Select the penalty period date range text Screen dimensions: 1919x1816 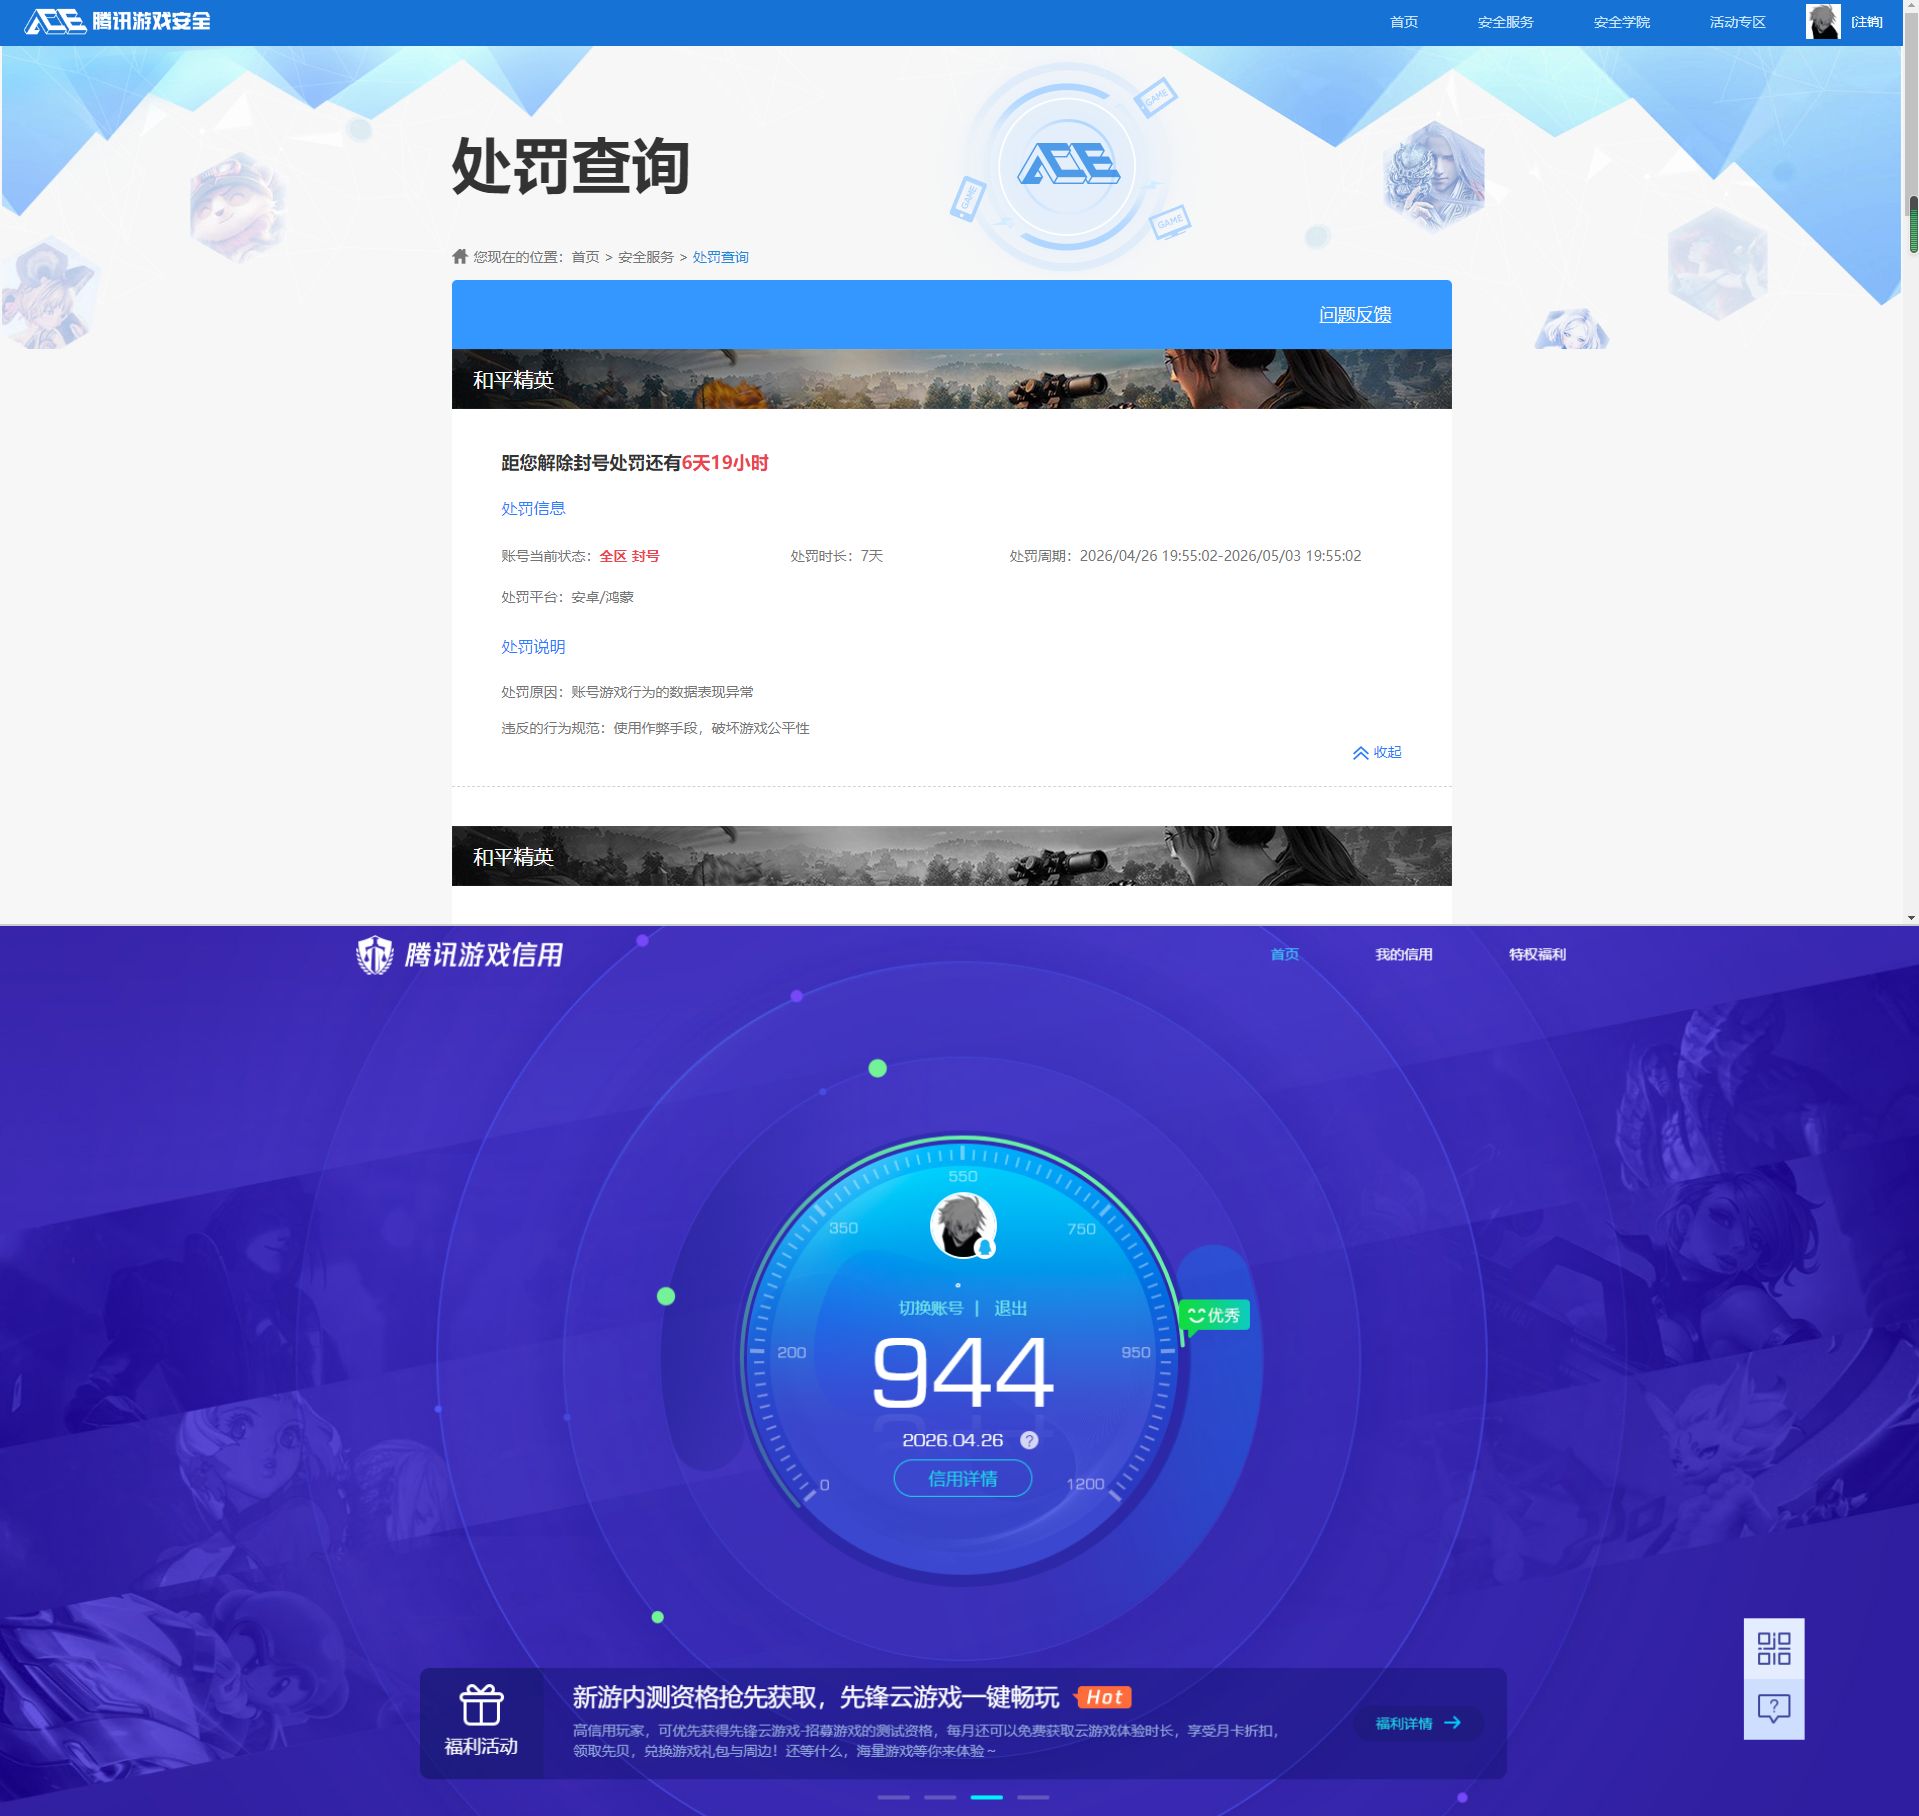(x=1220, y=556)
